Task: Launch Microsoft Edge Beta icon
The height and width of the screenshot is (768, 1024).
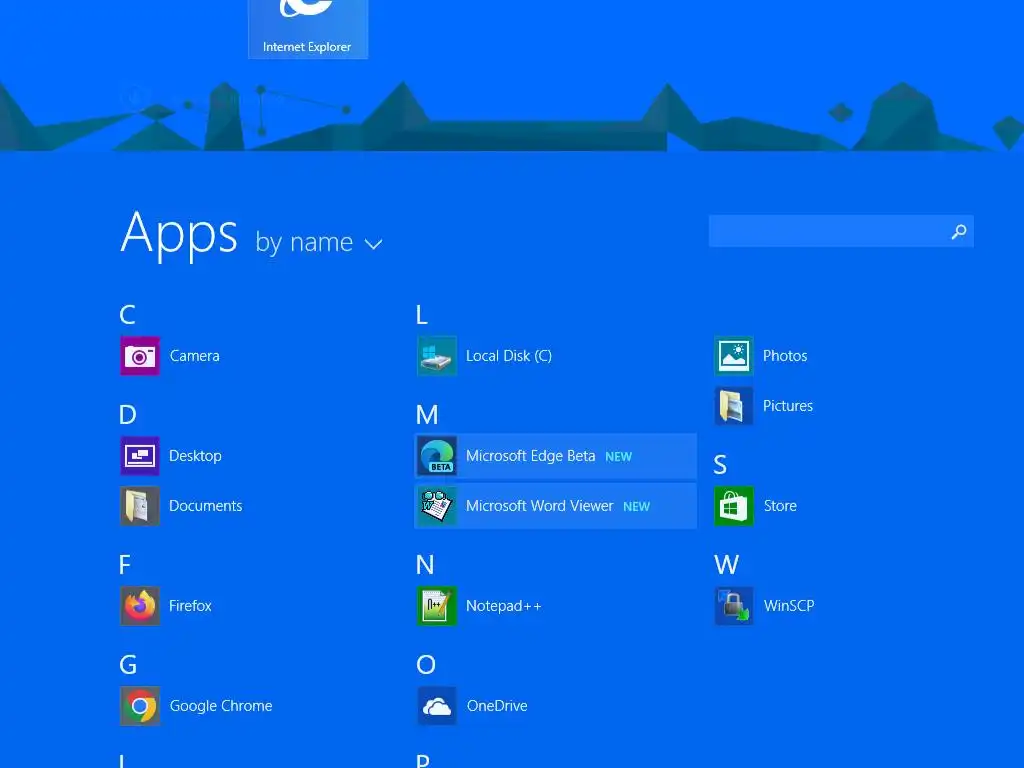Action: [437, 456]
